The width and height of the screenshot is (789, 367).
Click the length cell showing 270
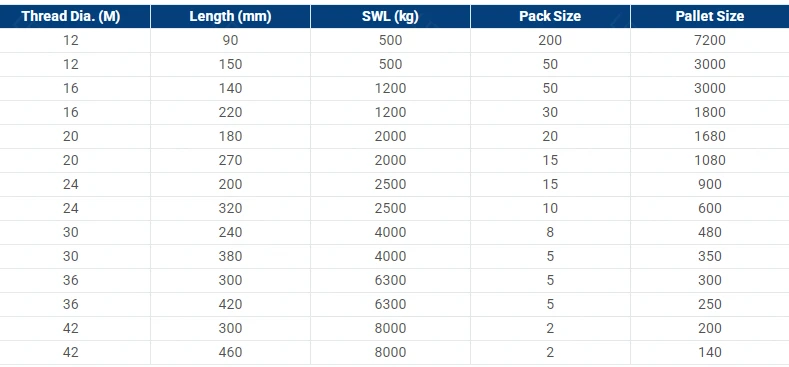coord(230,160)
